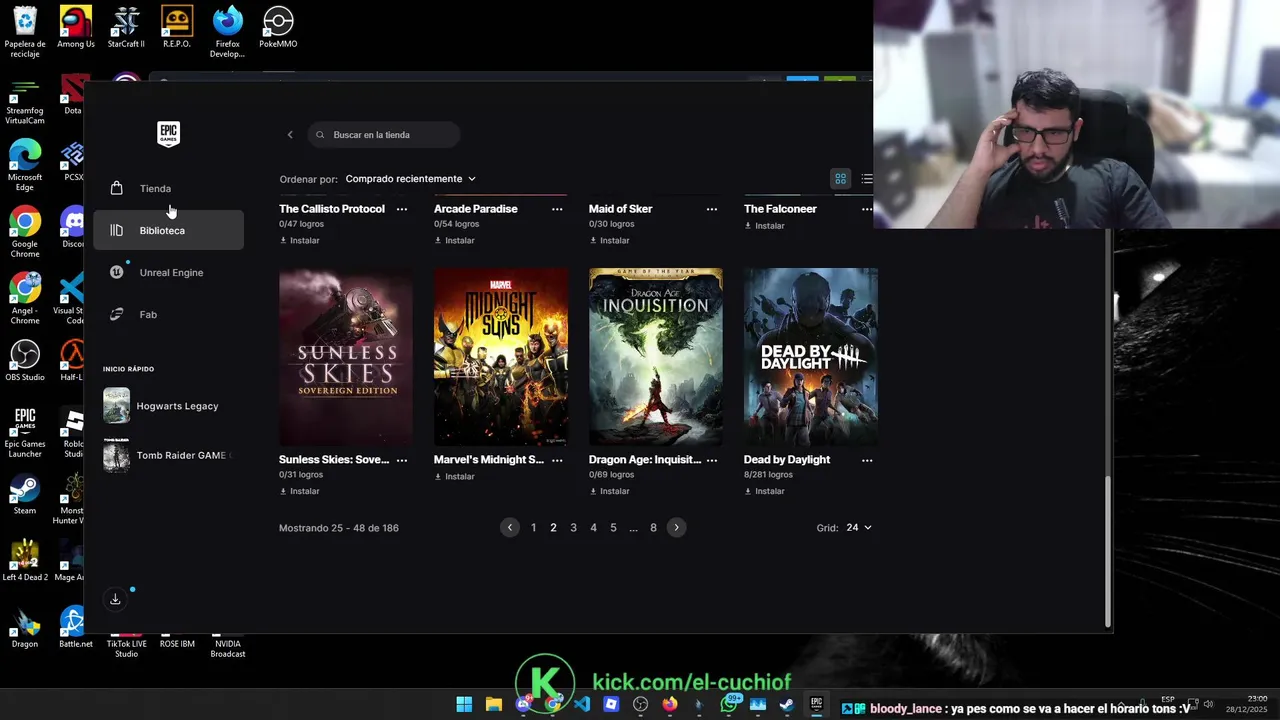Go to previous library page
Viewport: 1280px width, 720px height.
coord(510,528)
